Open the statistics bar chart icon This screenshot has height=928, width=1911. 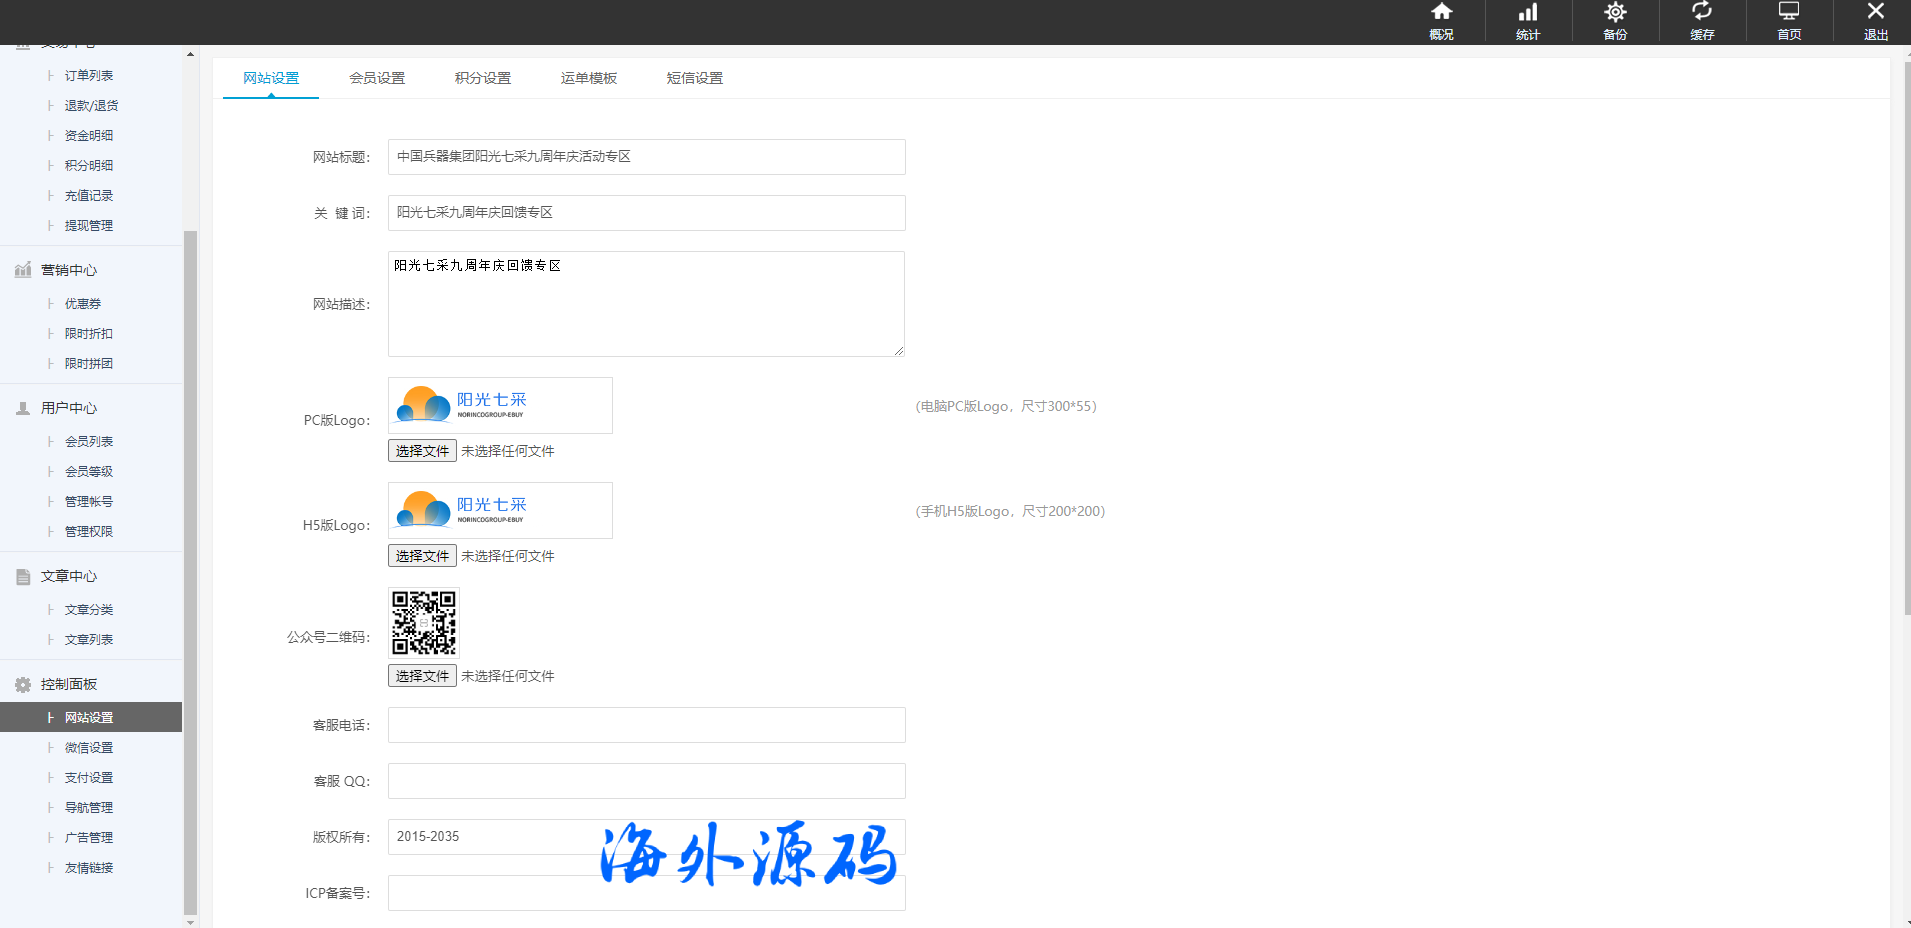1528,13
